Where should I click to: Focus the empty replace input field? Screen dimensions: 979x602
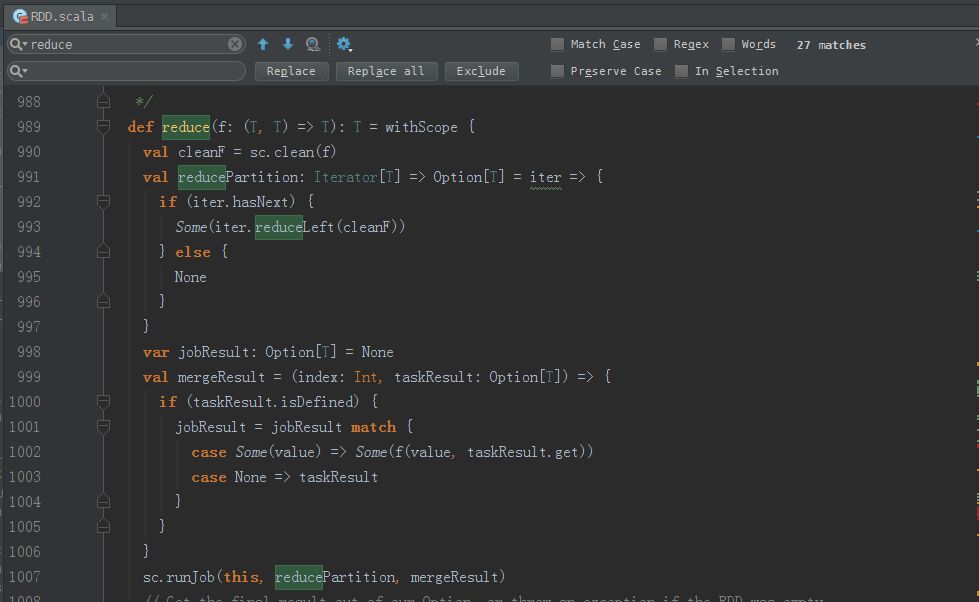127,71
